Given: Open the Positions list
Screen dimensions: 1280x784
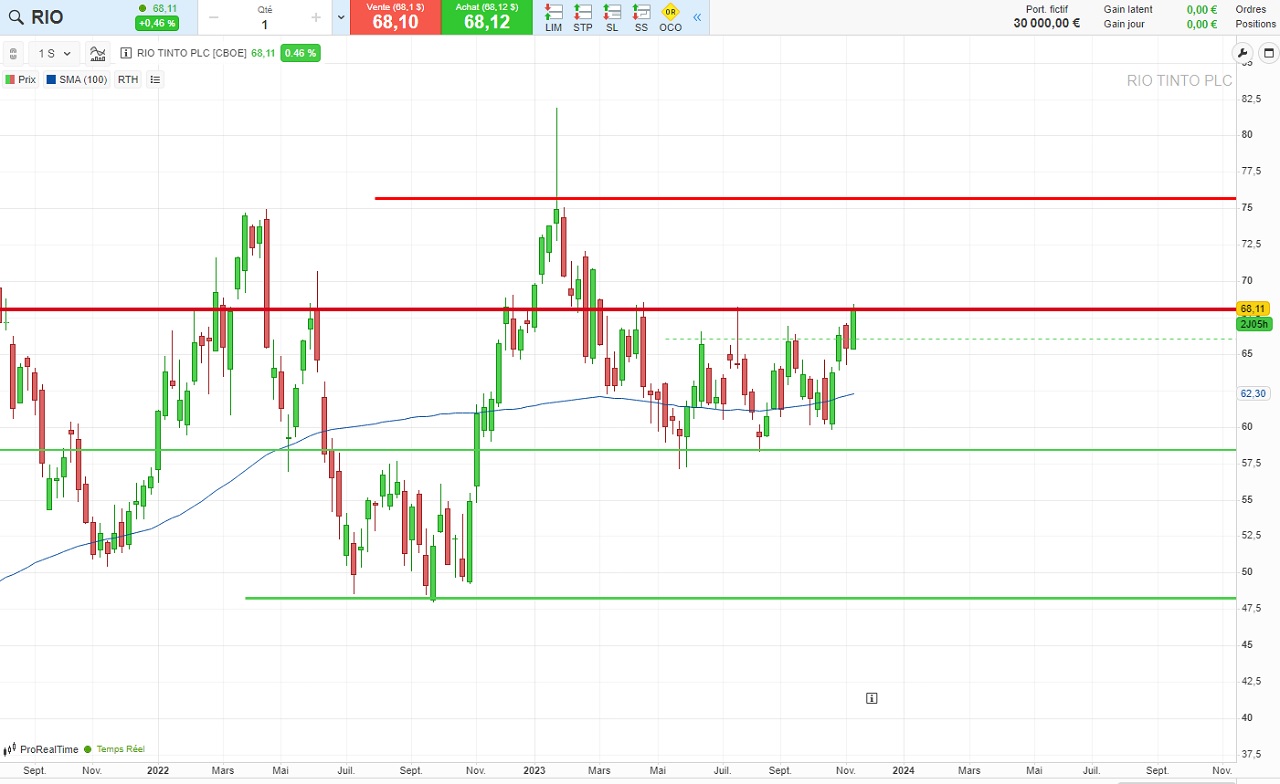Looking at the screenshot, I should point(1256,24).
